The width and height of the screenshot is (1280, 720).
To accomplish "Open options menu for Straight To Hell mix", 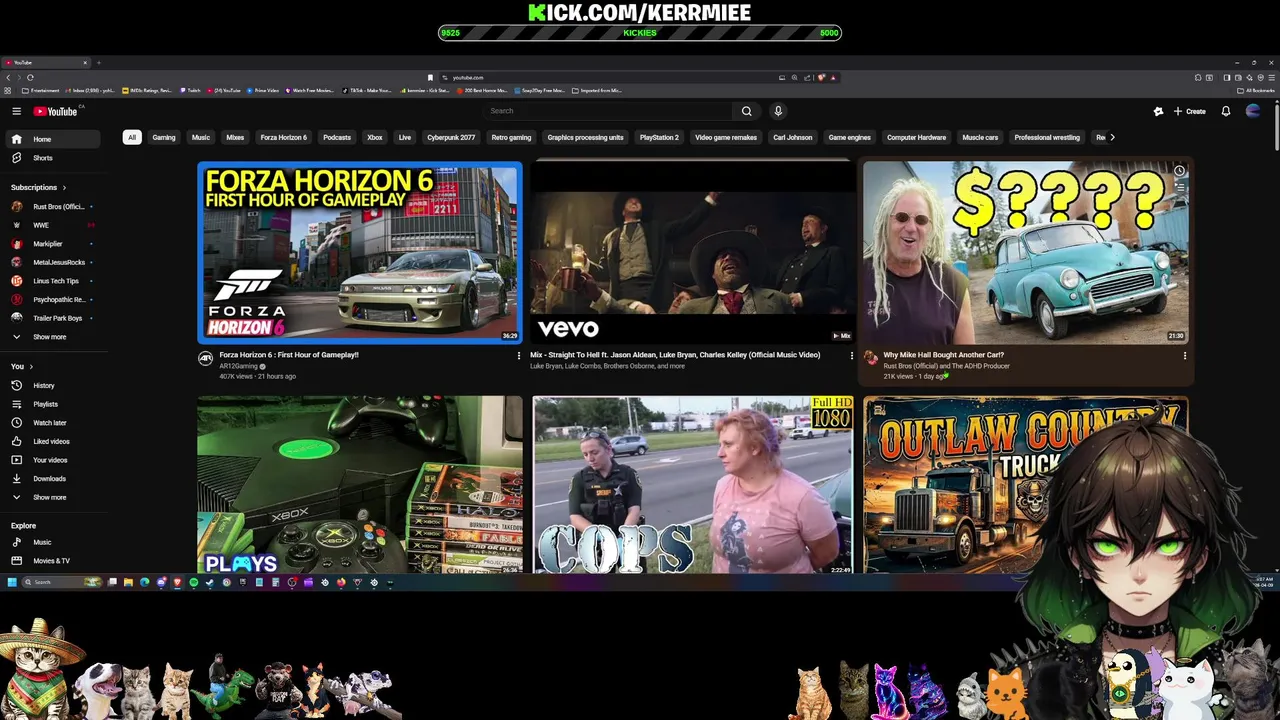I will pyautogui.click(x=851, y=355).
